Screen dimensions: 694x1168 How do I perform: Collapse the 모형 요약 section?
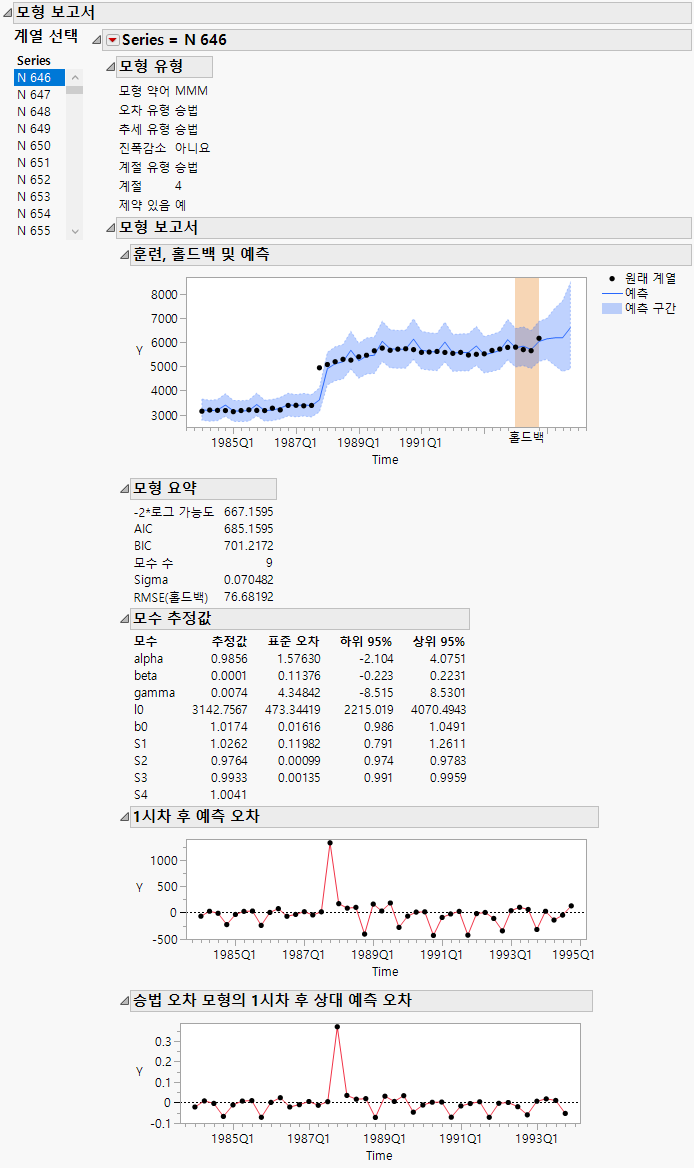click(x=125, y=489)
